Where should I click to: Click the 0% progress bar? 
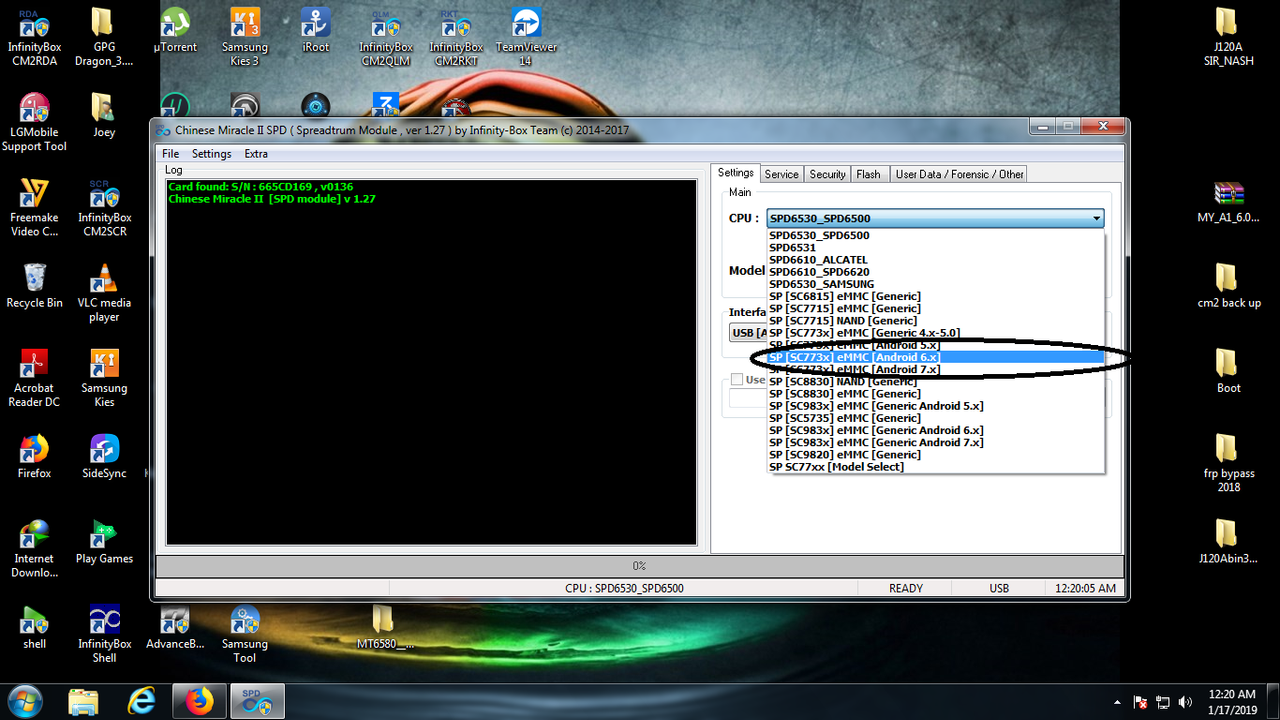point(639,566)
